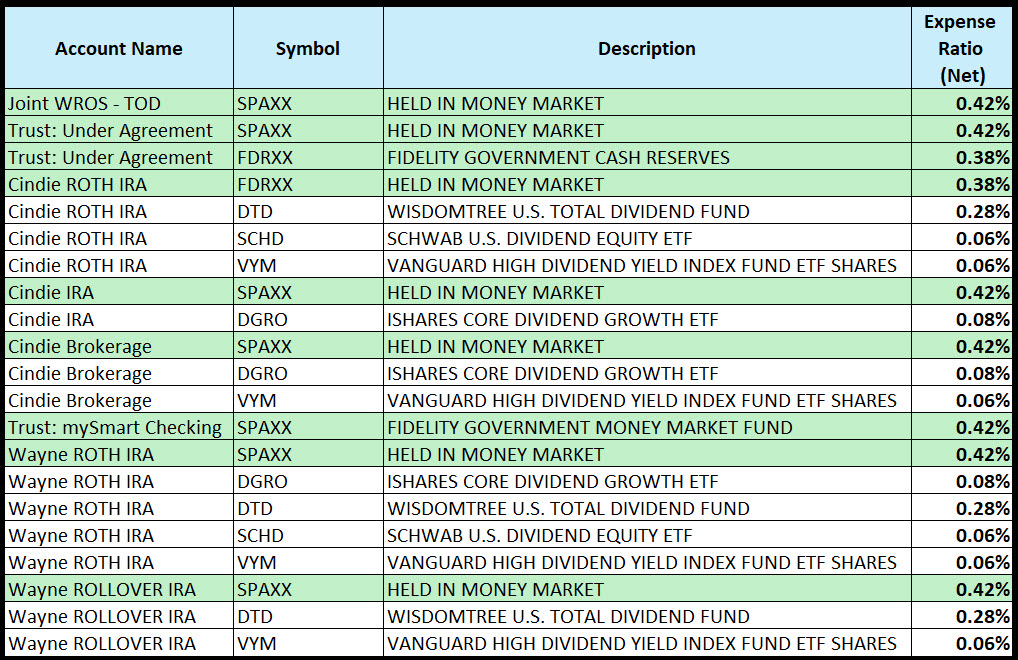Viewport: 1018px width, 660px height.
Task: Click the Description column header
Action: [646, 48]
